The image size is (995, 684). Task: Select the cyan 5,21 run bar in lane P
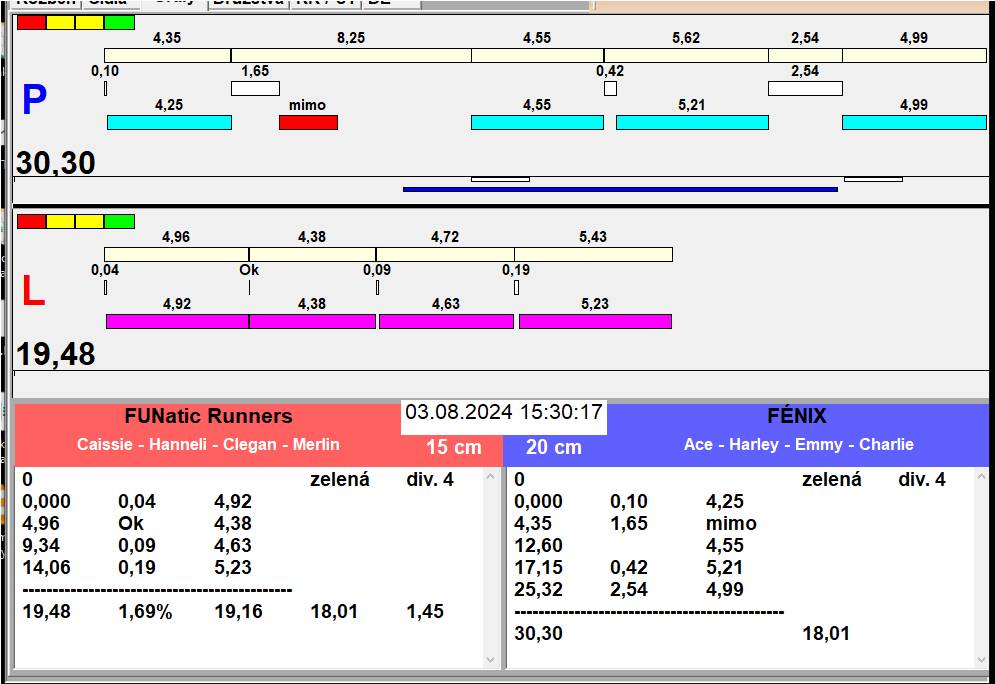point(692,122)
